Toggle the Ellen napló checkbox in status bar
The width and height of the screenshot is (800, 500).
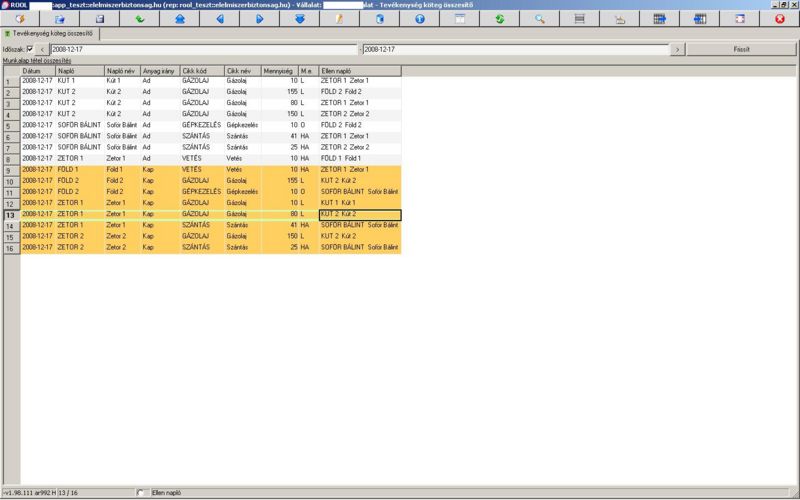pos(141,493)
